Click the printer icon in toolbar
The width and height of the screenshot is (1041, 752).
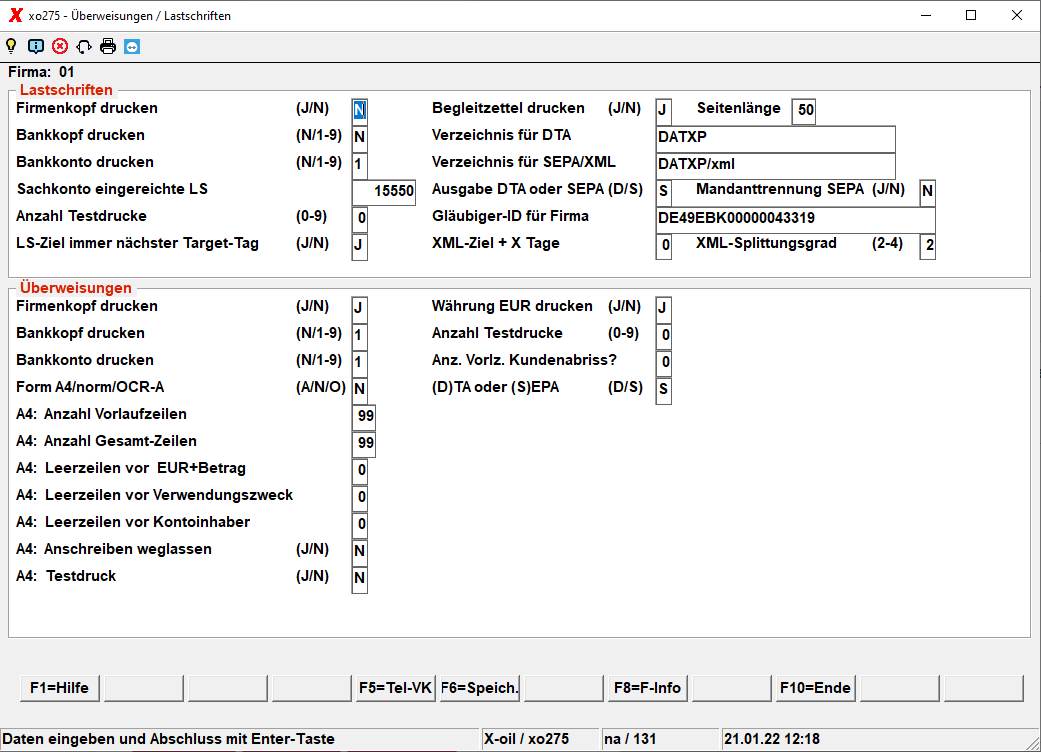click(108, 46)
